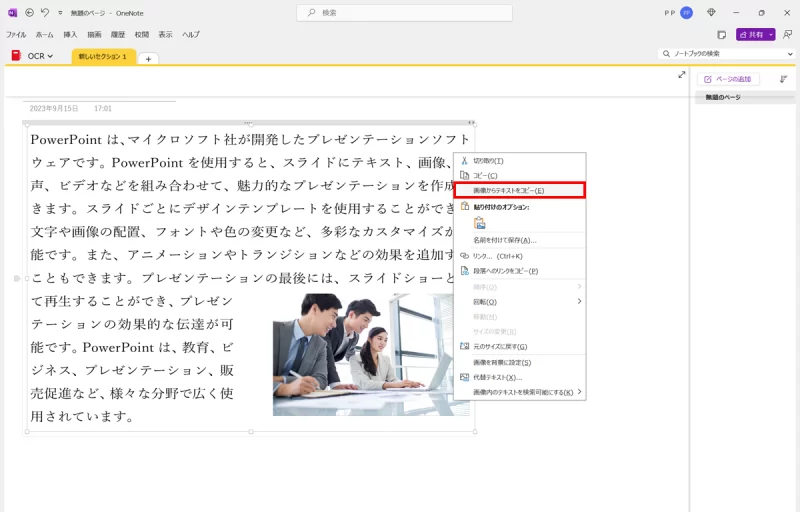This screenshot has width=800, height=512.
Task: Switch to the 表示 ribbon tab
Action: [165, 35]
